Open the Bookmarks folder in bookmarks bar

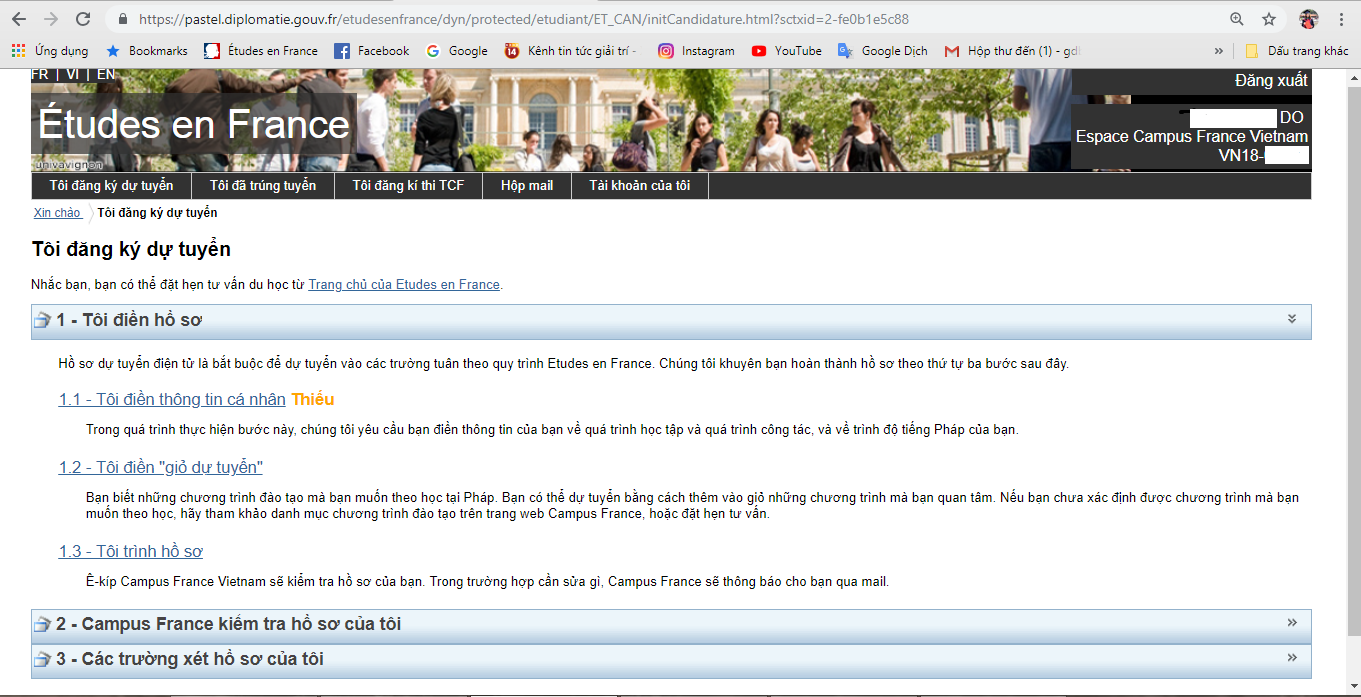click(147, 51)
